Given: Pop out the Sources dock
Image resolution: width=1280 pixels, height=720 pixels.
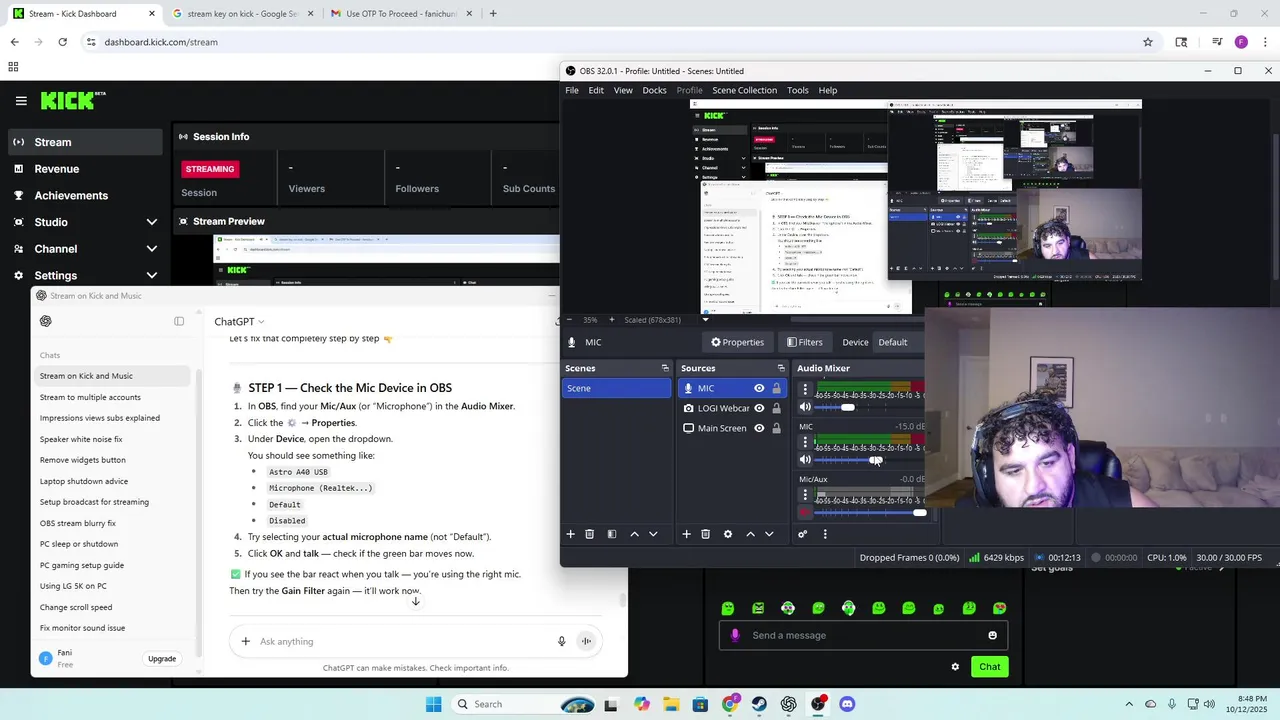Looking at the screenshot, I should [x=781, y=368].
